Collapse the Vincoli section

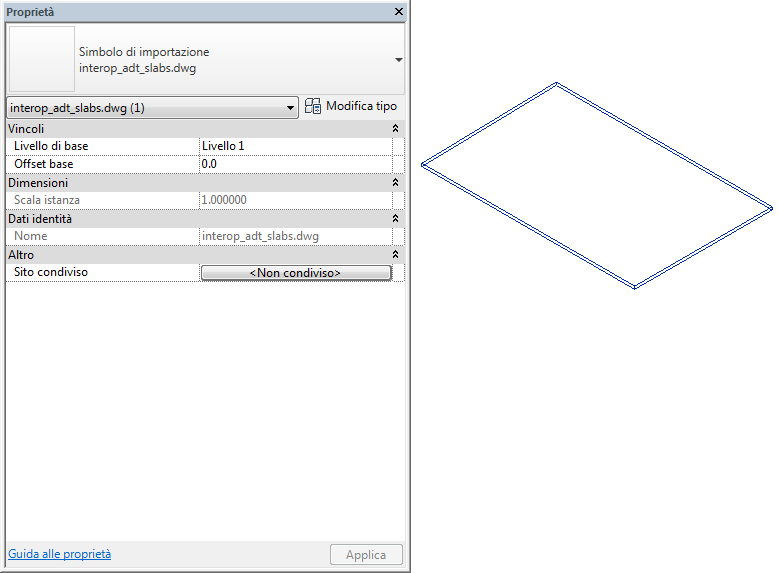pos(395,129)
